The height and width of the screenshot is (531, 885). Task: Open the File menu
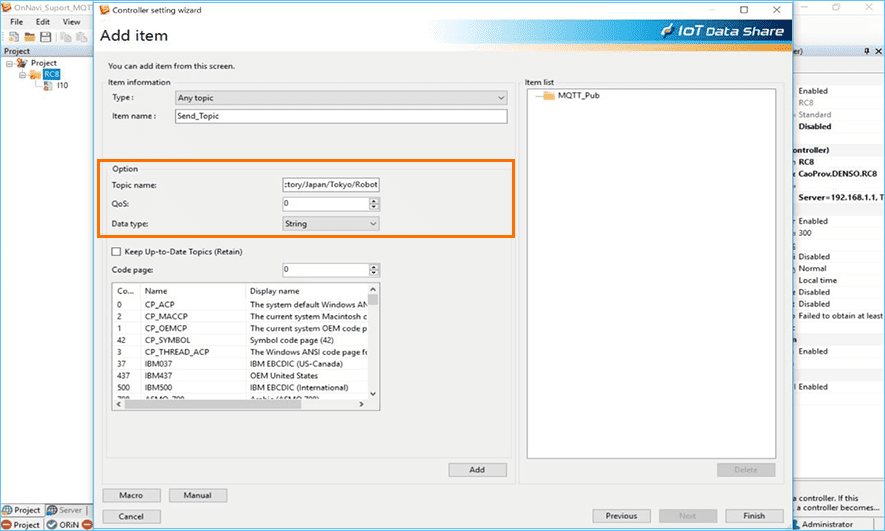(x=17, y=21)
